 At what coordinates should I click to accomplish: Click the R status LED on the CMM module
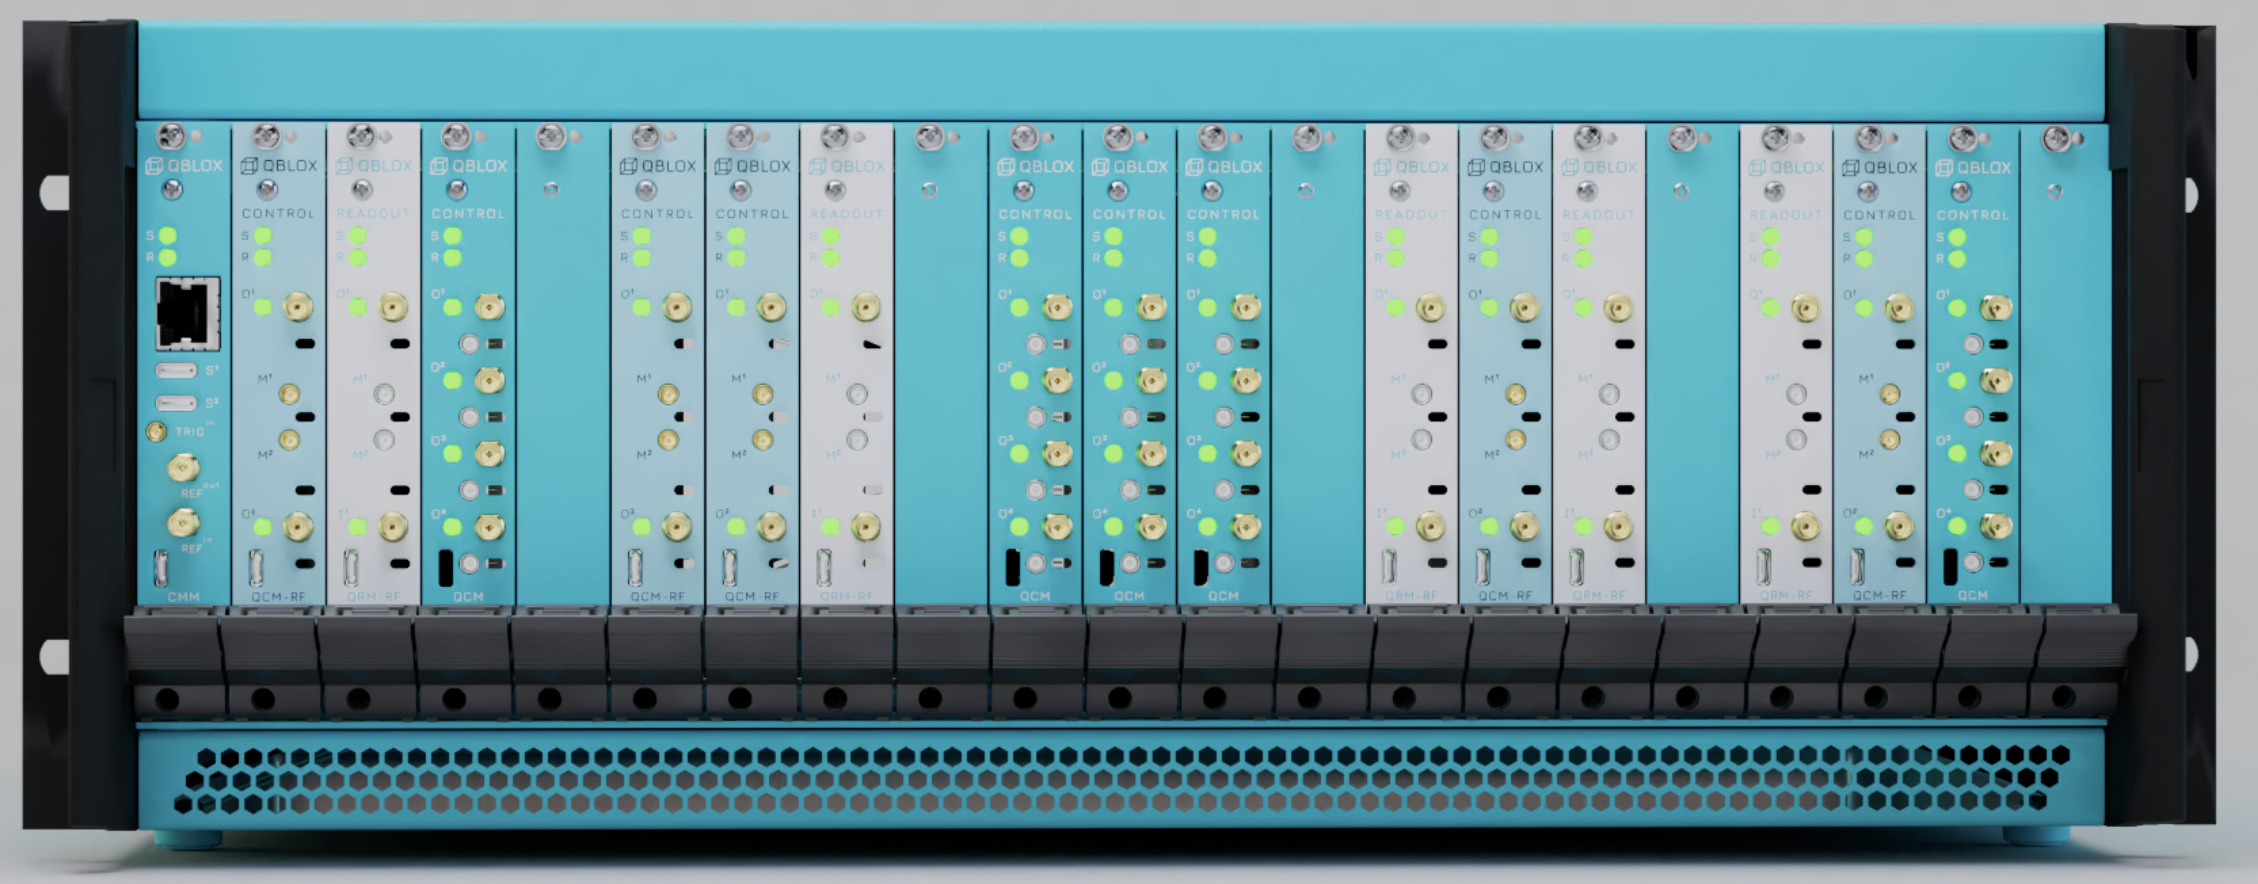tap(167, 258)
